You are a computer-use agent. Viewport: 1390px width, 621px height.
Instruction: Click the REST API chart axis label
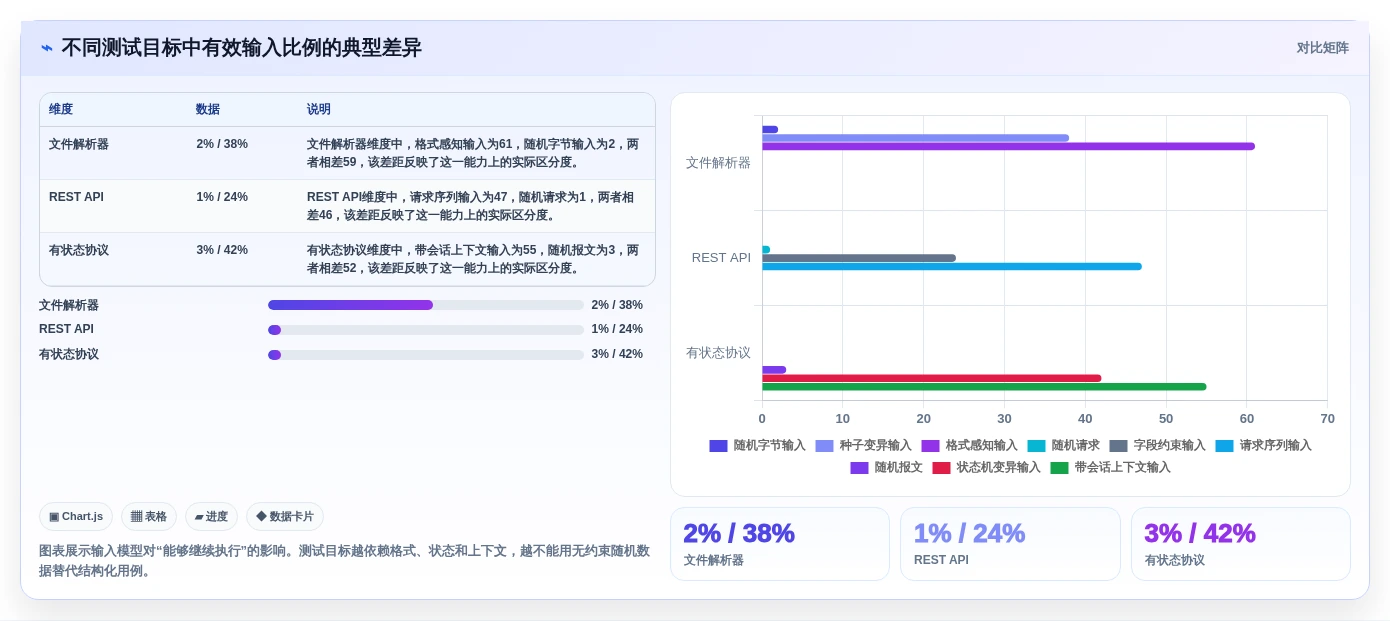coord(721,257)
